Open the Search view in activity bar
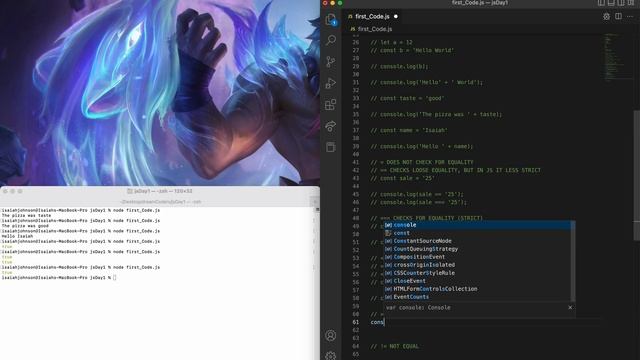 [331, 40]
